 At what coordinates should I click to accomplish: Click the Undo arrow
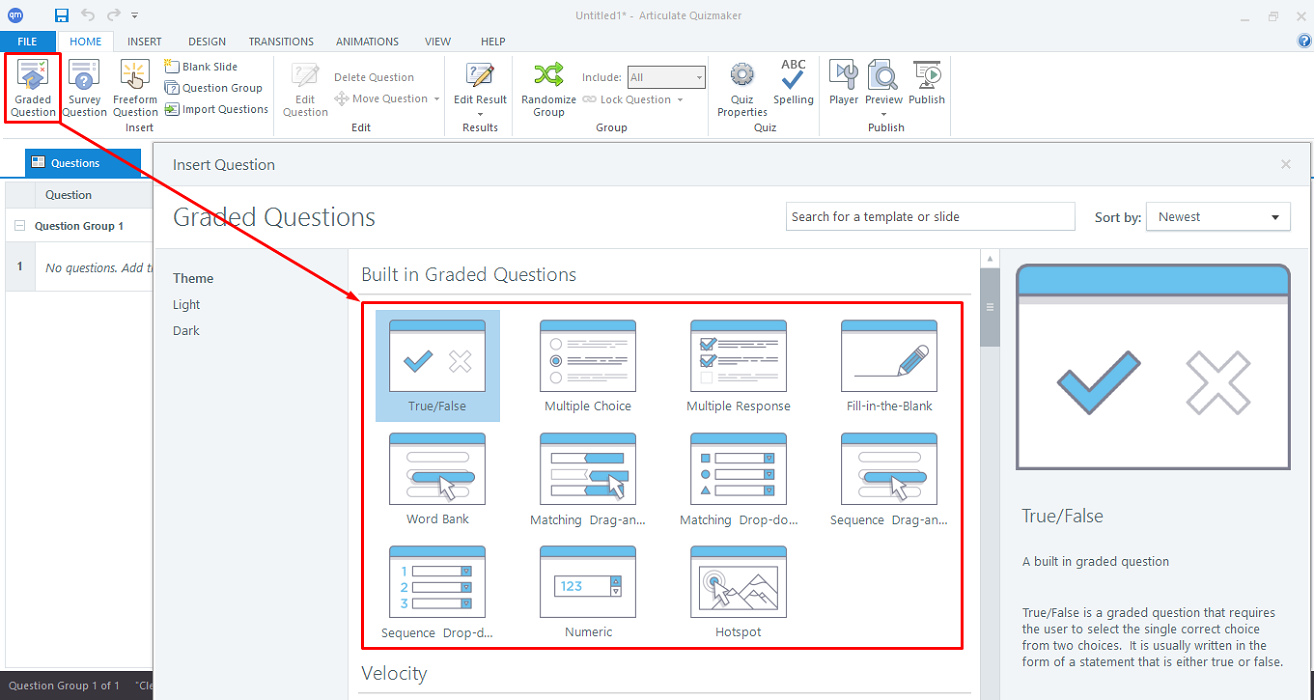(88, 15)
